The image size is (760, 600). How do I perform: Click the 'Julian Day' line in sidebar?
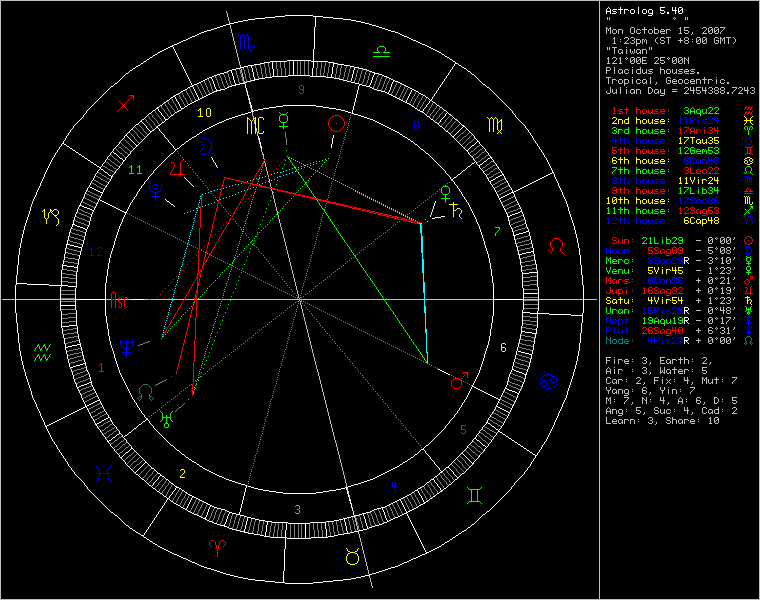680,90
